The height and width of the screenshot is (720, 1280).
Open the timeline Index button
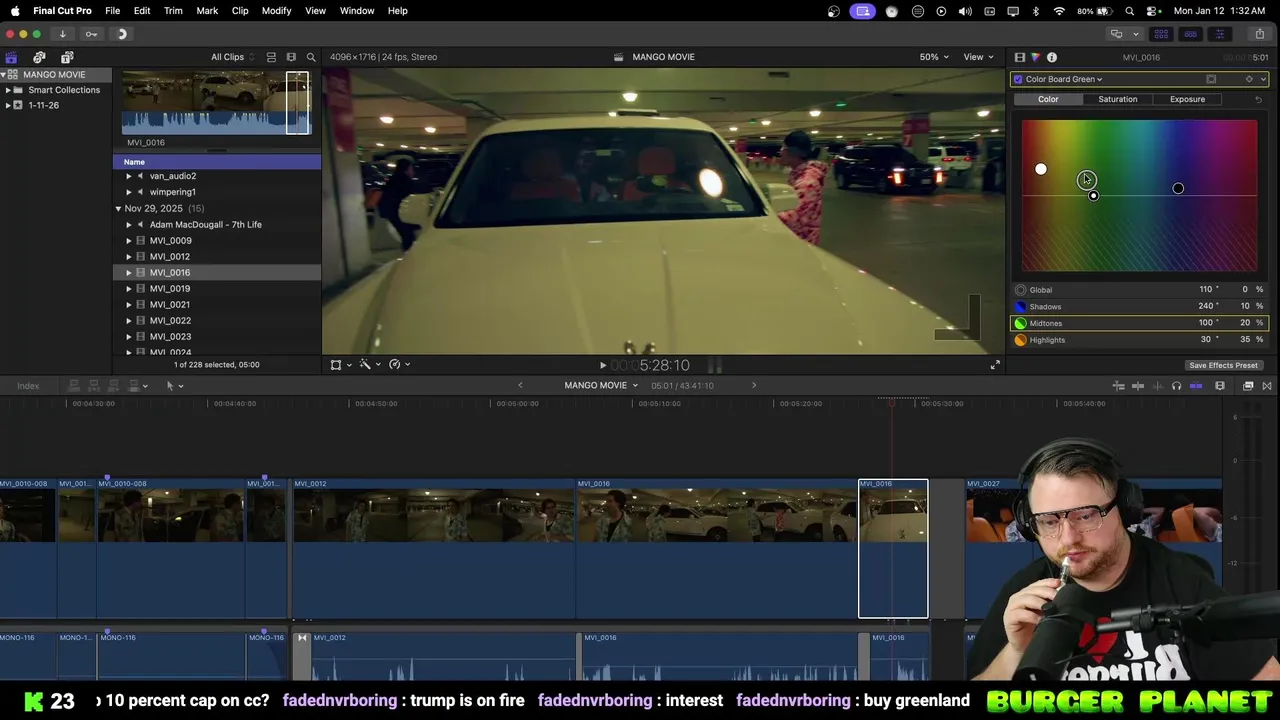click(x=28, y=386)
